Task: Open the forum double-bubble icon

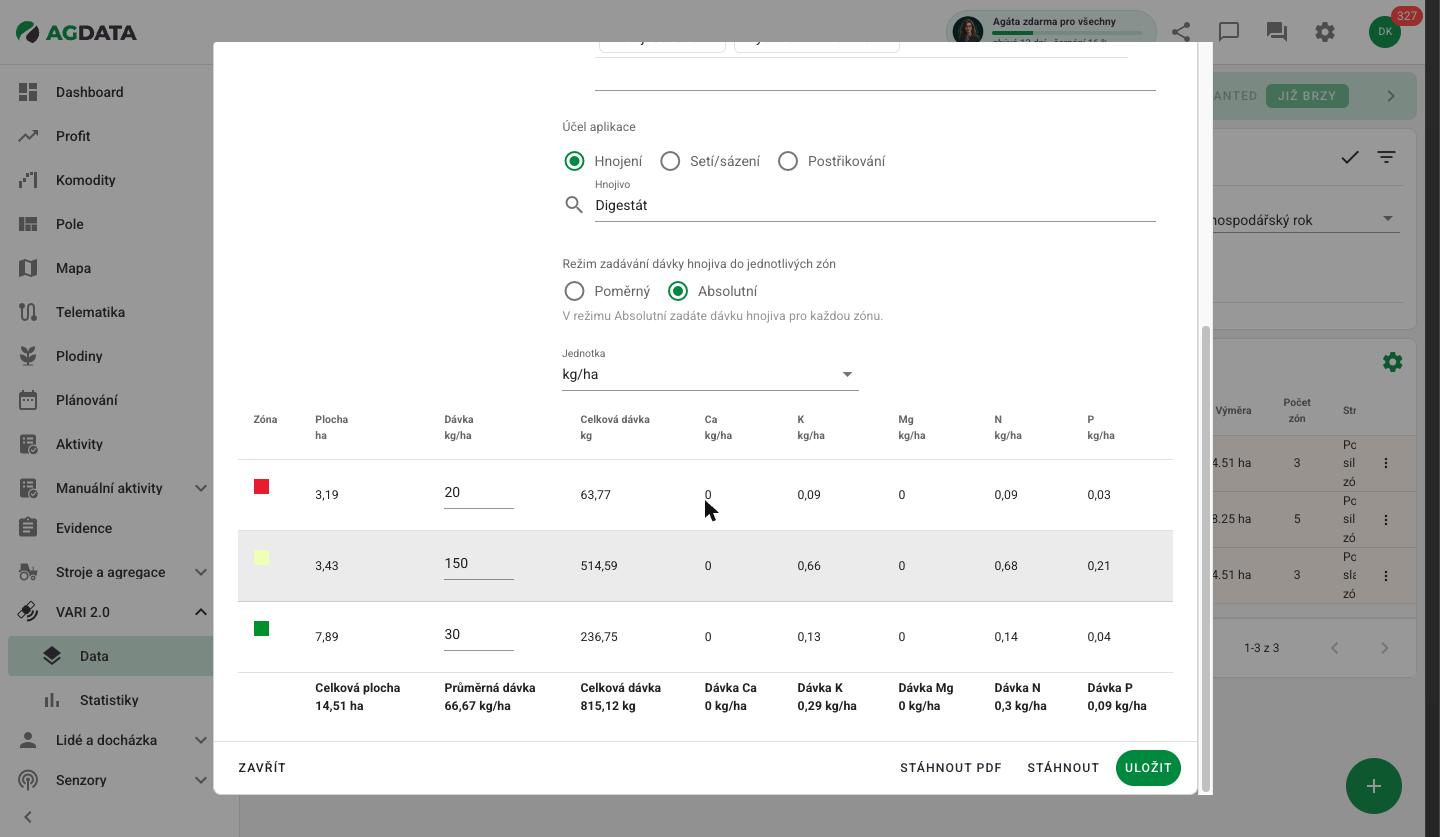Action: [1277, 32]
